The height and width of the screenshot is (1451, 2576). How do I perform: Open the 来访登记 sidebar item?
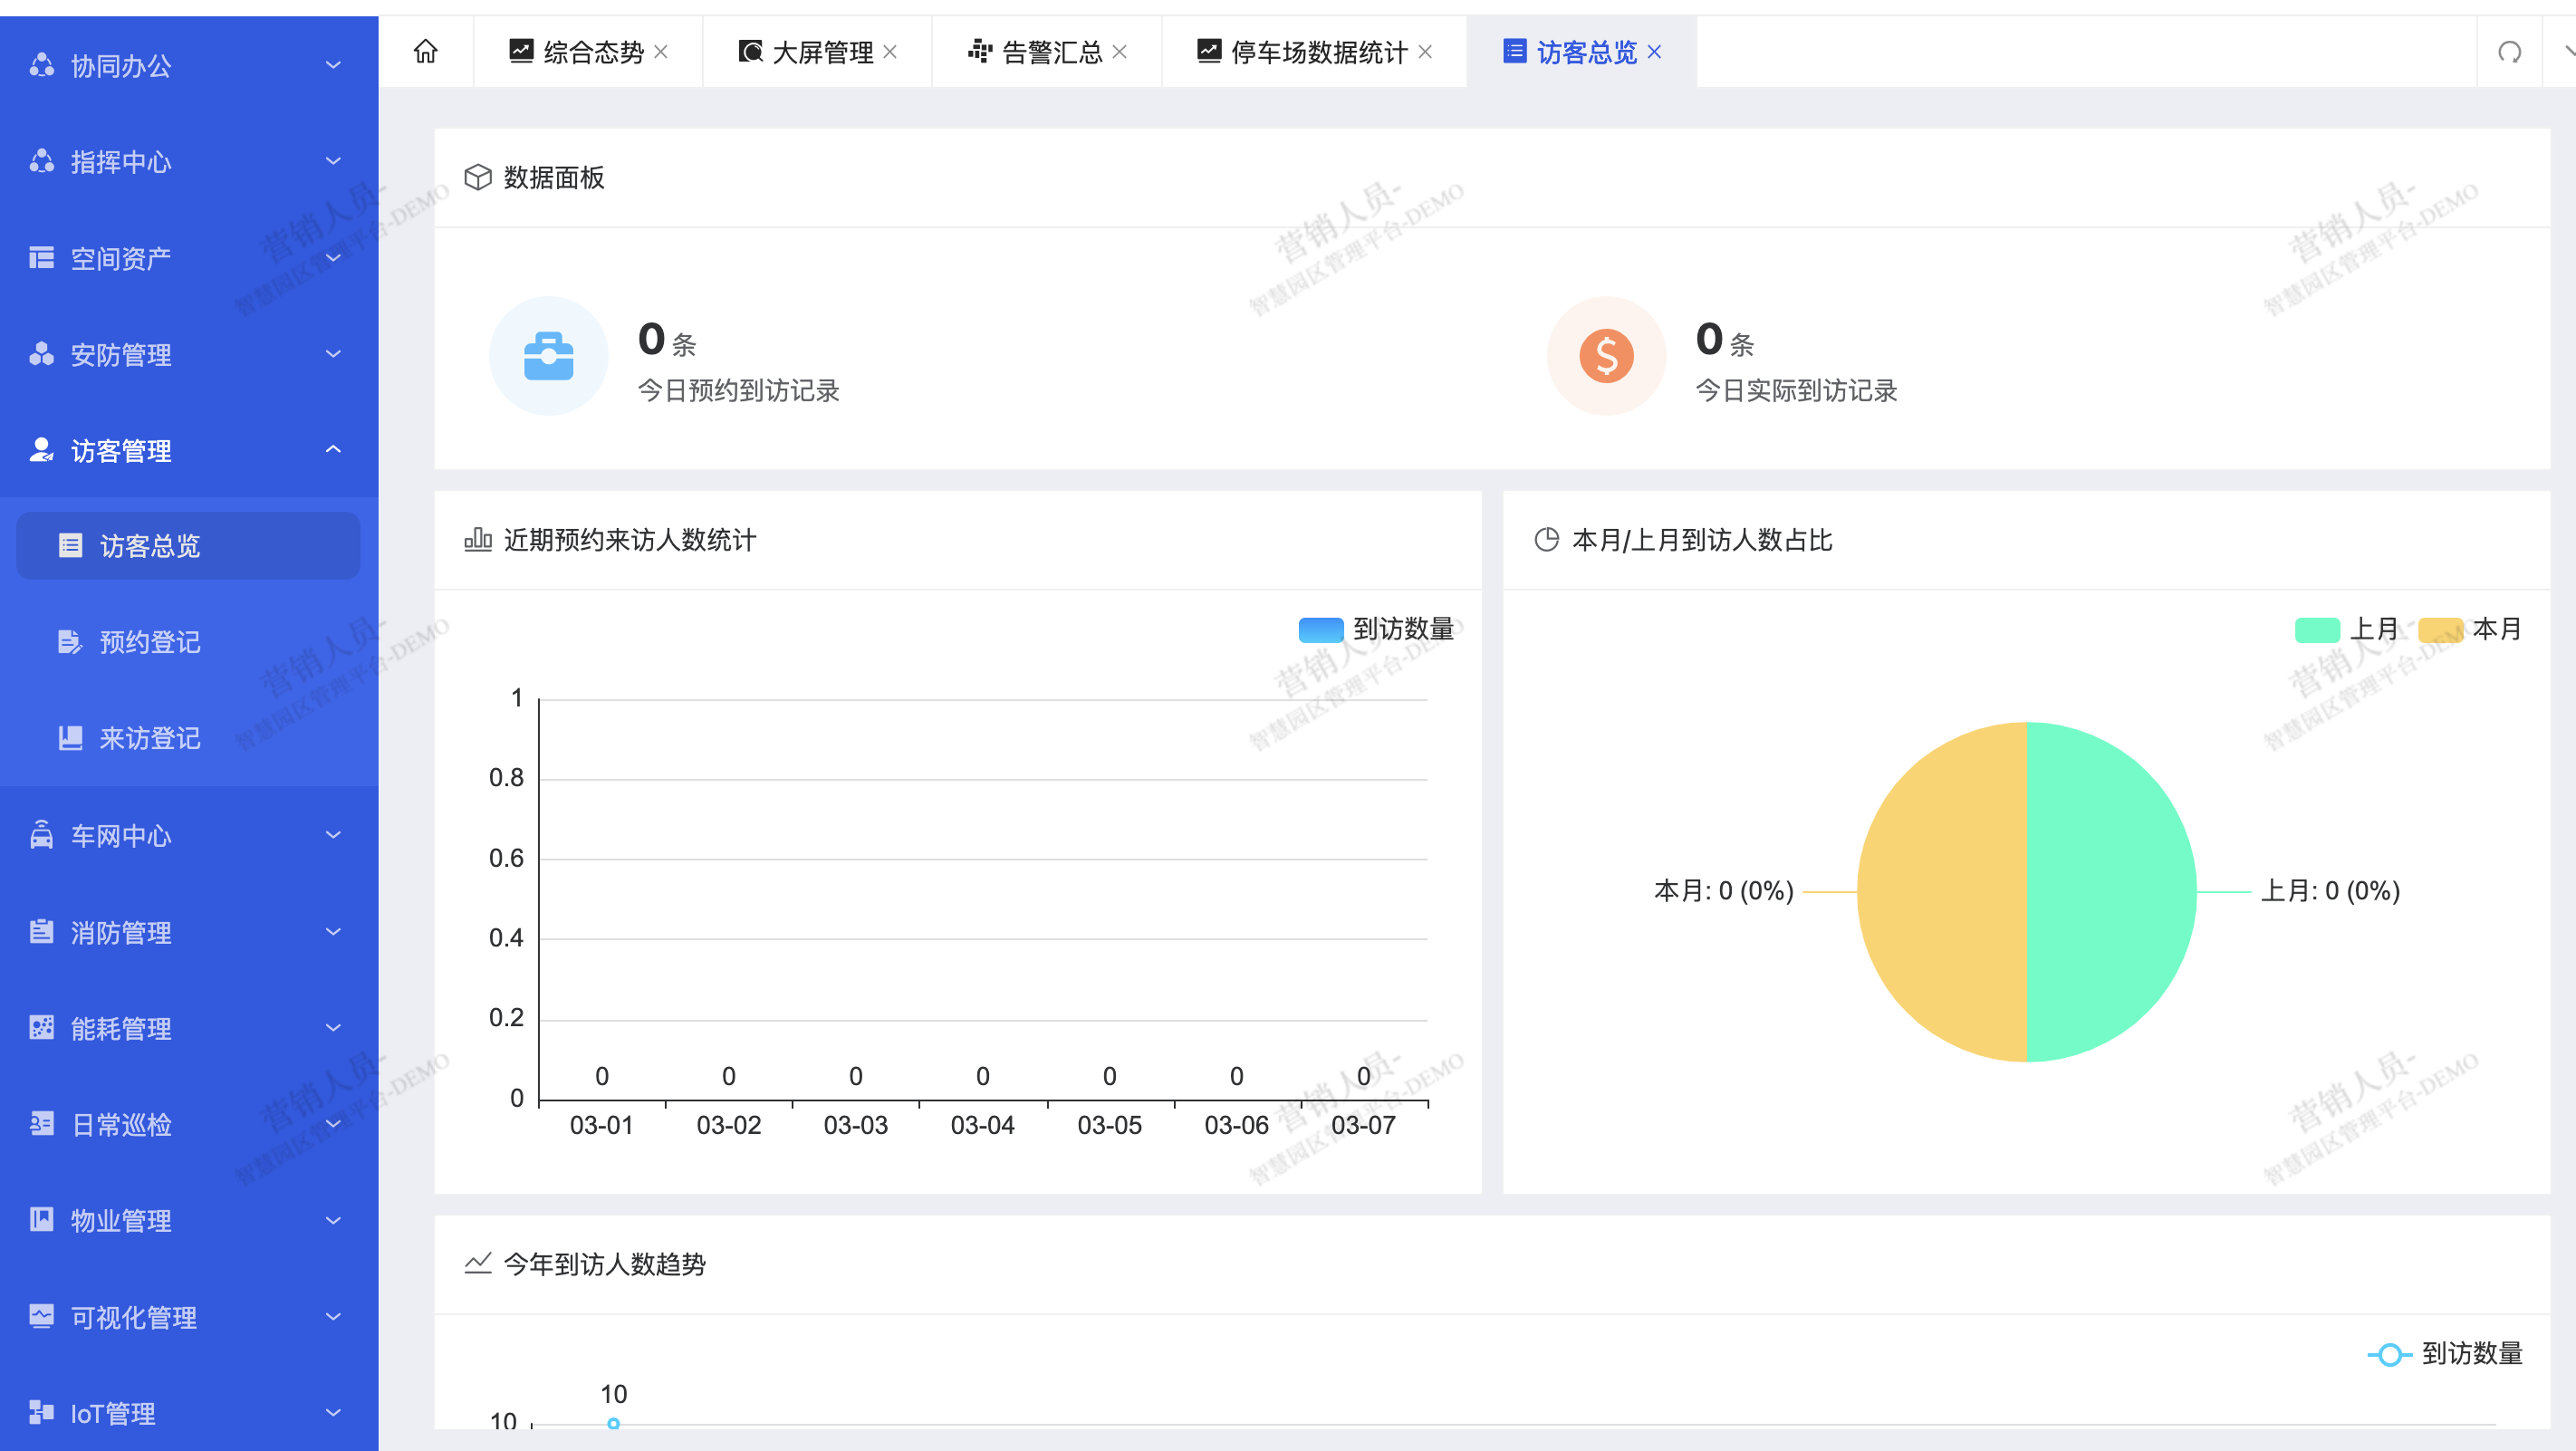pyautogui.click(x=188, y=738)
